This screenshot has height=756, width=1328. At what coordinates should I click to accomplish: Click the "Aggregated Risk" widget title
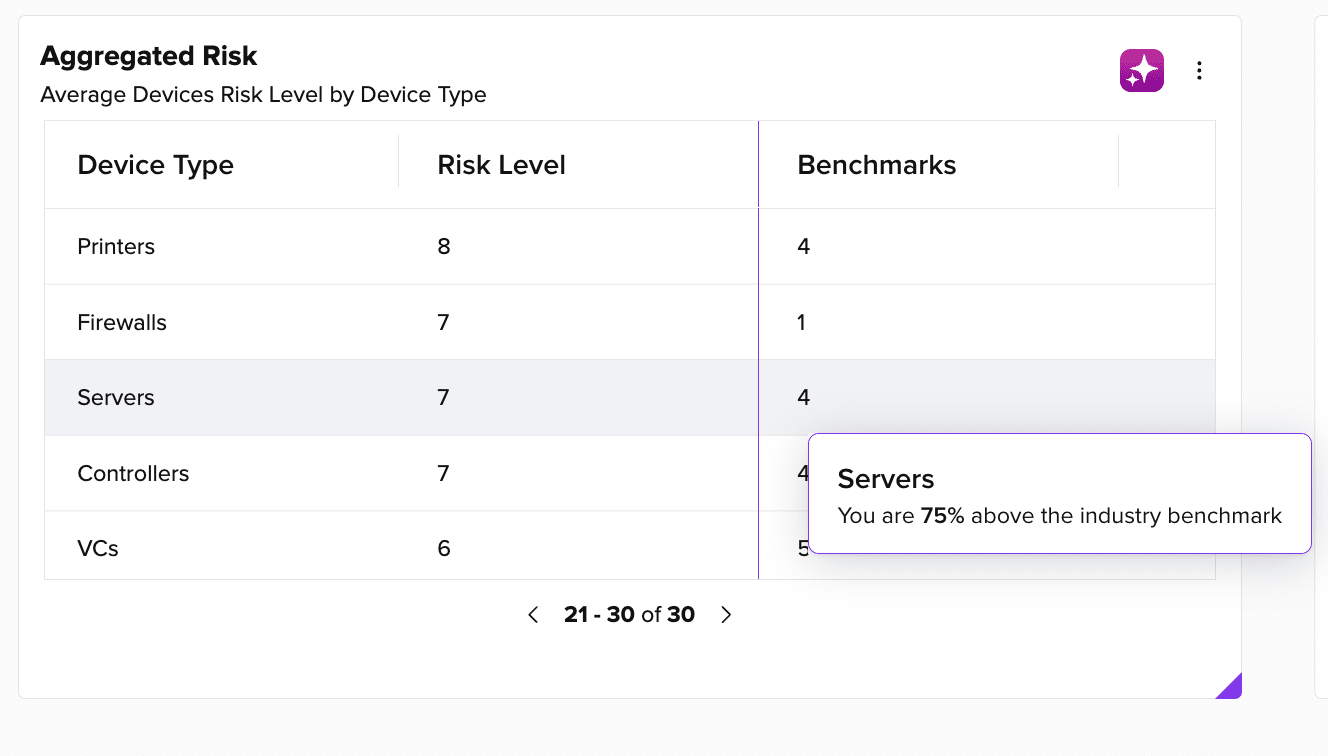(x=149, y=56)
